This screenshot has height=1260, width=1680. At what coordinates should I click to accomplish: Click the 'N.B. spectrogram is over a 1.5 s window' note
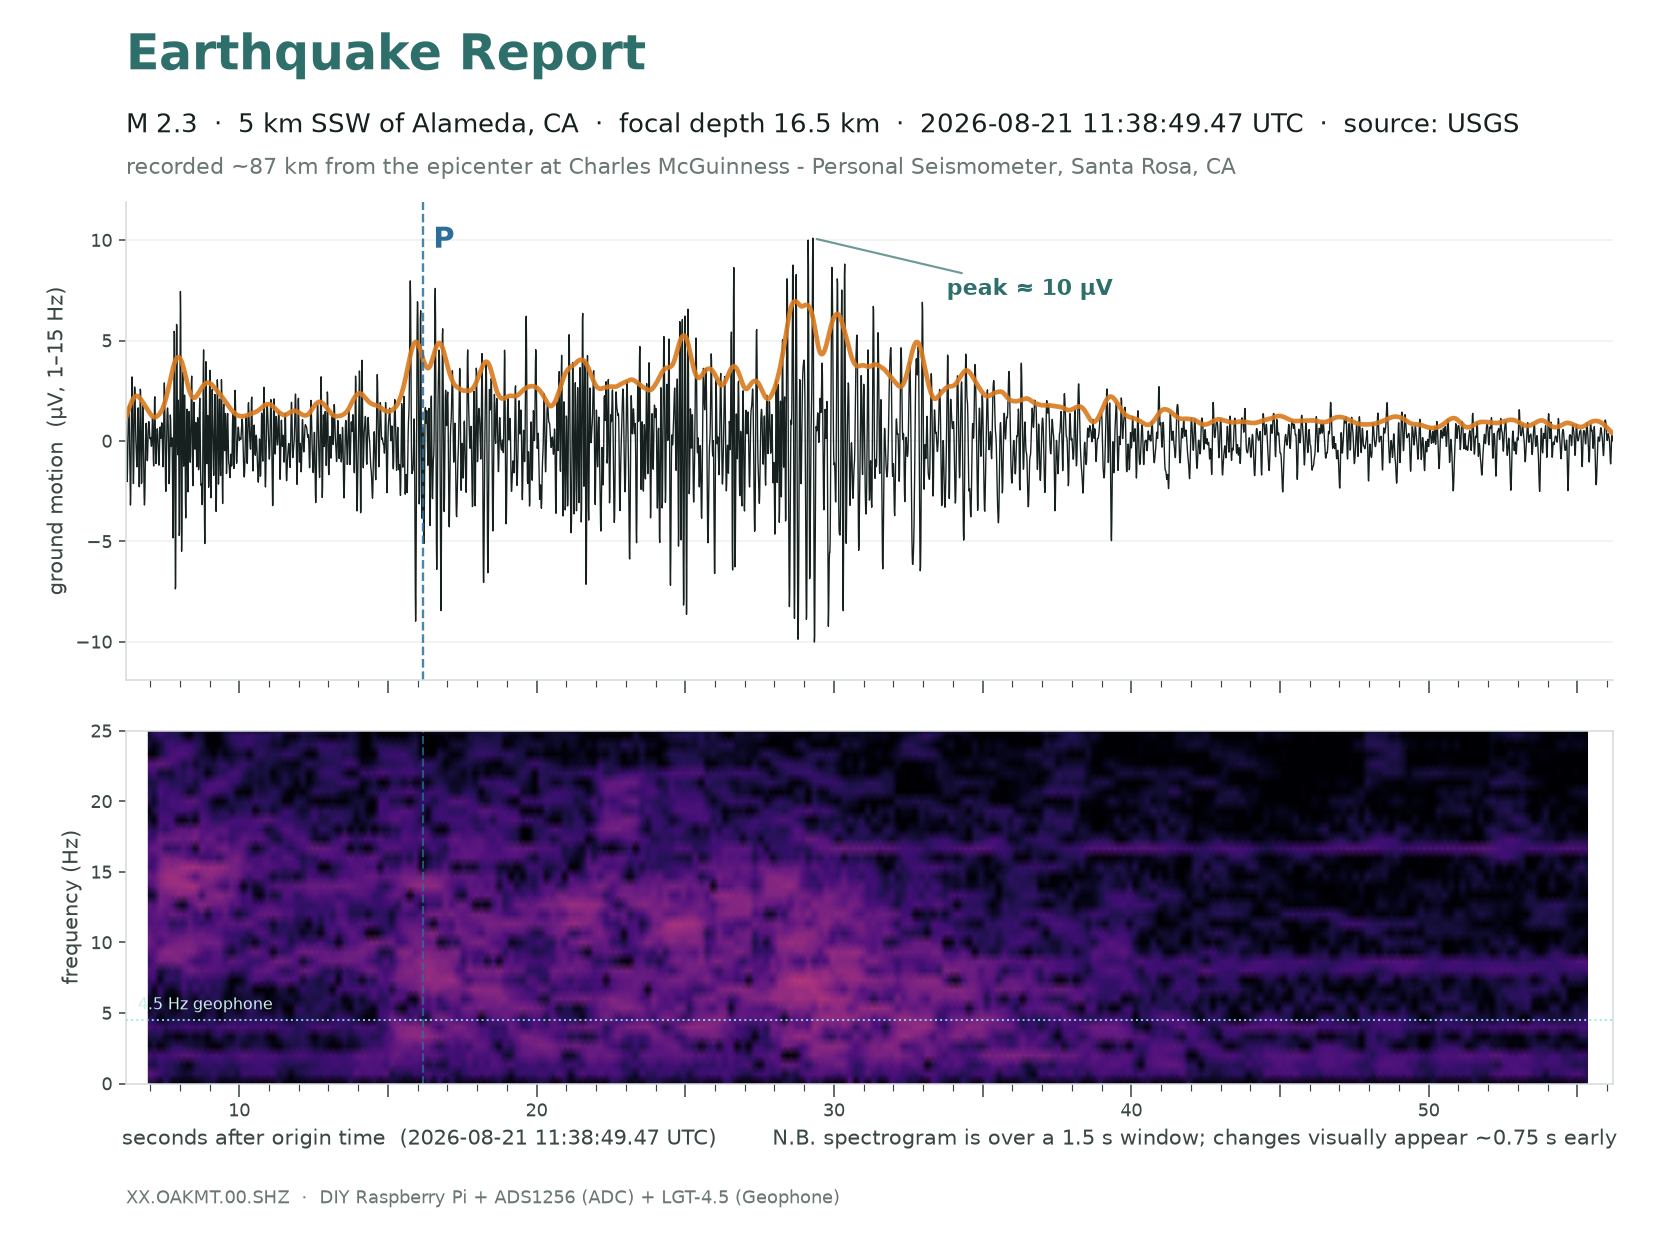[x=1194, y=1138]
